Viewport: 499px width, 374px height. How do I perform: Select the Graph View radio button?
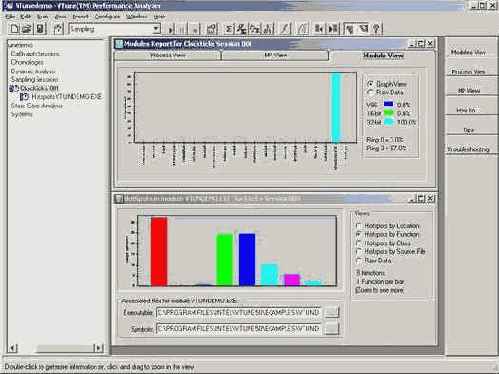pos(370,84)
